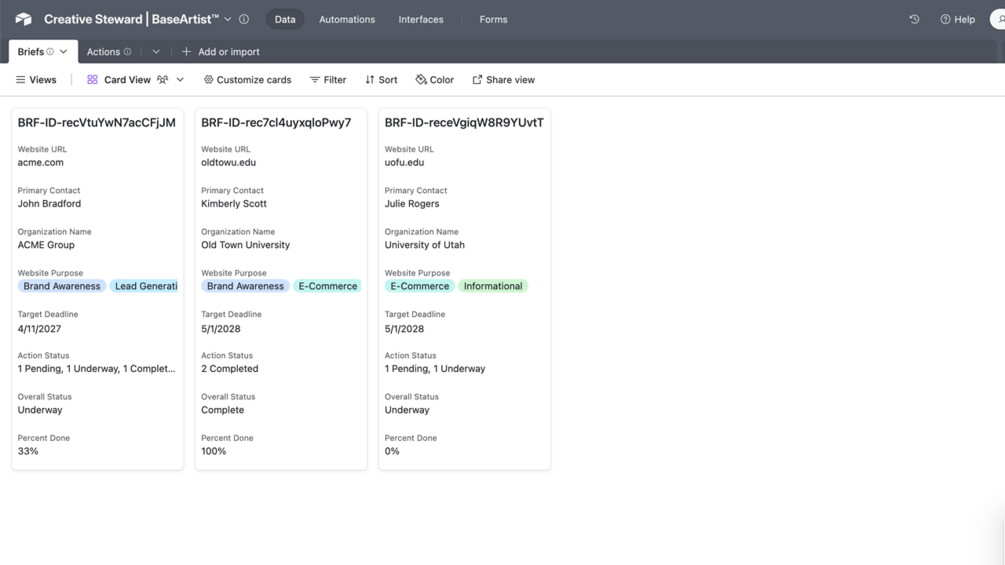Click the Card View collaborators icon
Screen dimensions: 1005x565
pyautogui.click(x=163, y=80)
